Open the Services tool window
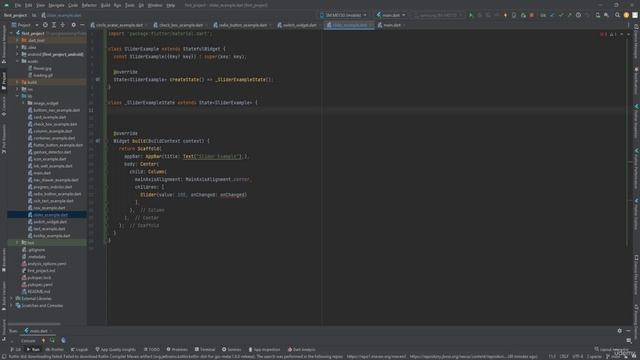This screenshot has width=640, height=360. pyautogui.click(x=231, y=350)
